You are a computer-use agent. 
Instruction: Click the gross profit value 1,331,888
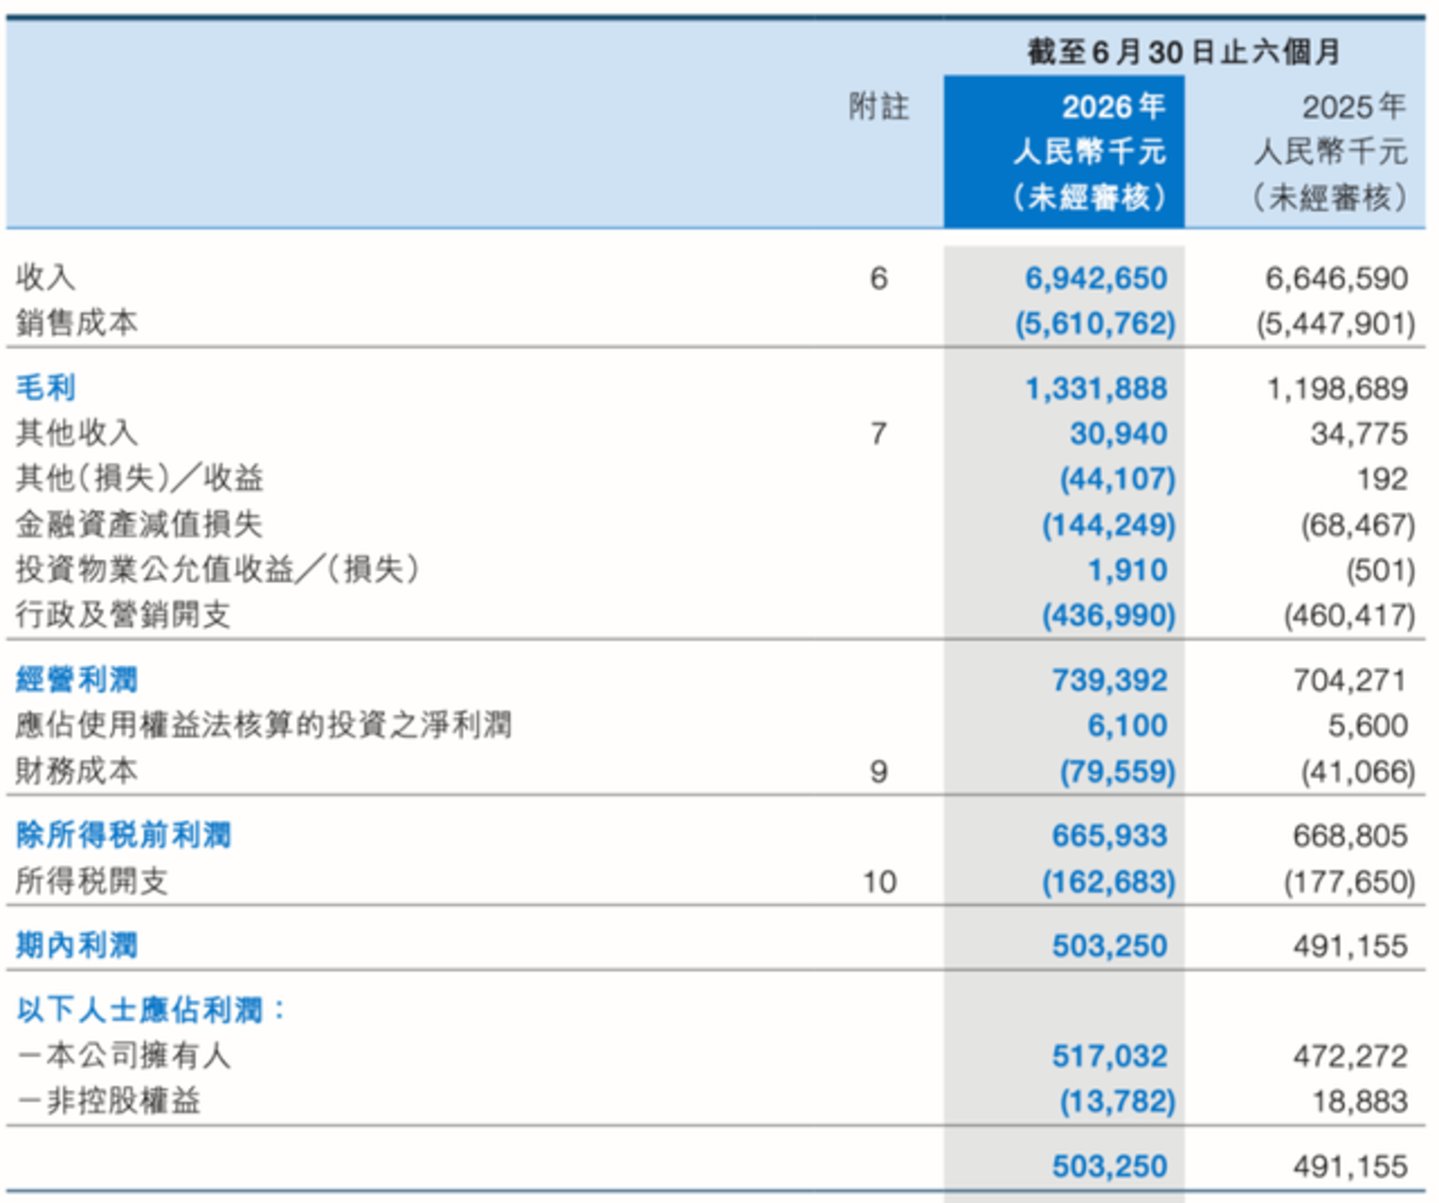1096,388
